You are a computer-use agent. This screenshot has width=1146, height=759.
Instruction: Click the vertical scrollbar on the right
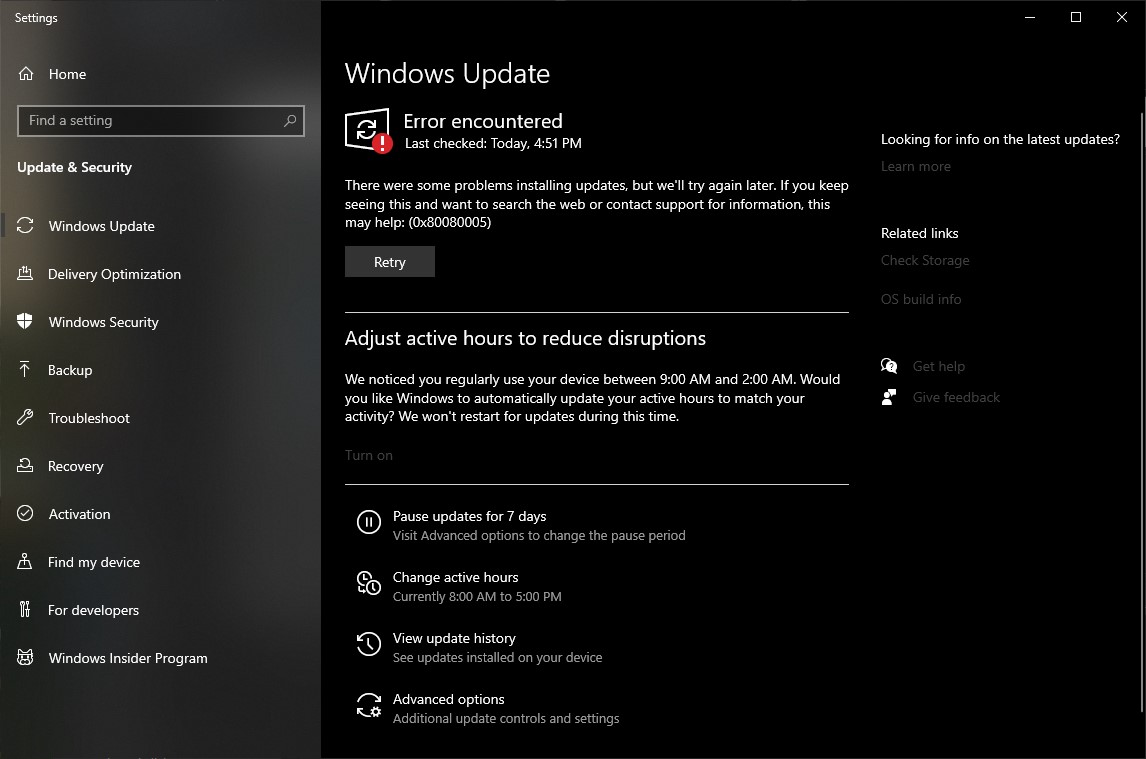[1142, 412]
